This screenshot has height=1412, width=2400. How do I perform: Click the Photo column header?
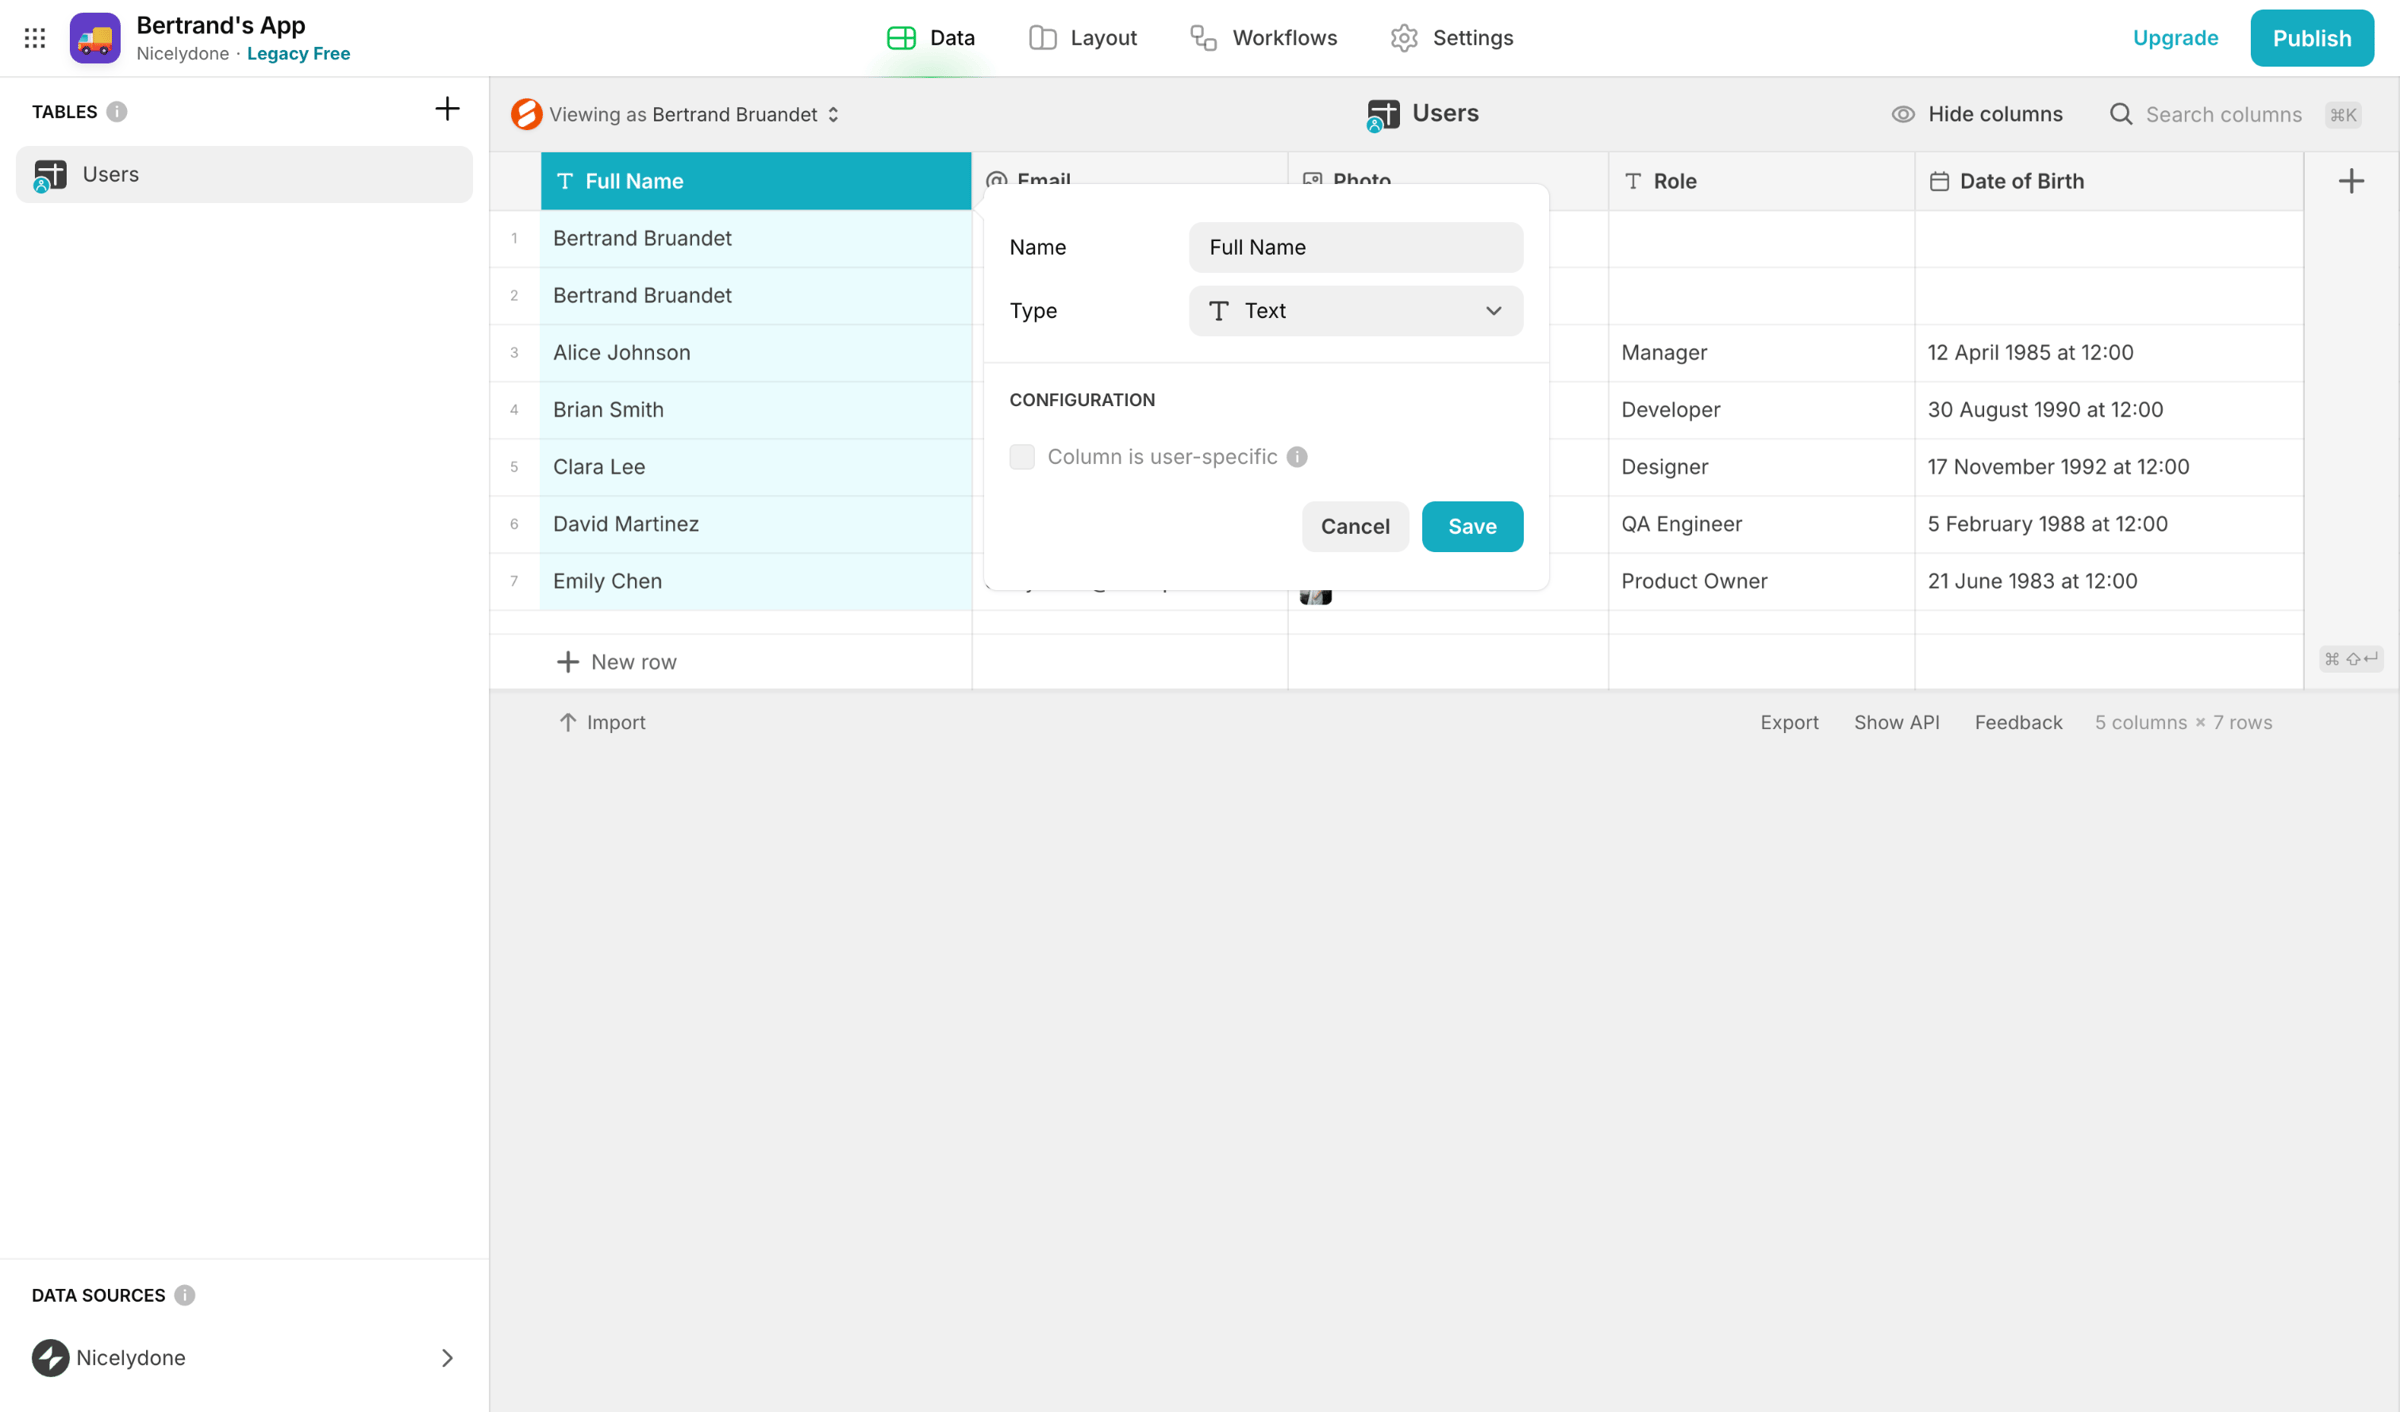(1448, 169)
